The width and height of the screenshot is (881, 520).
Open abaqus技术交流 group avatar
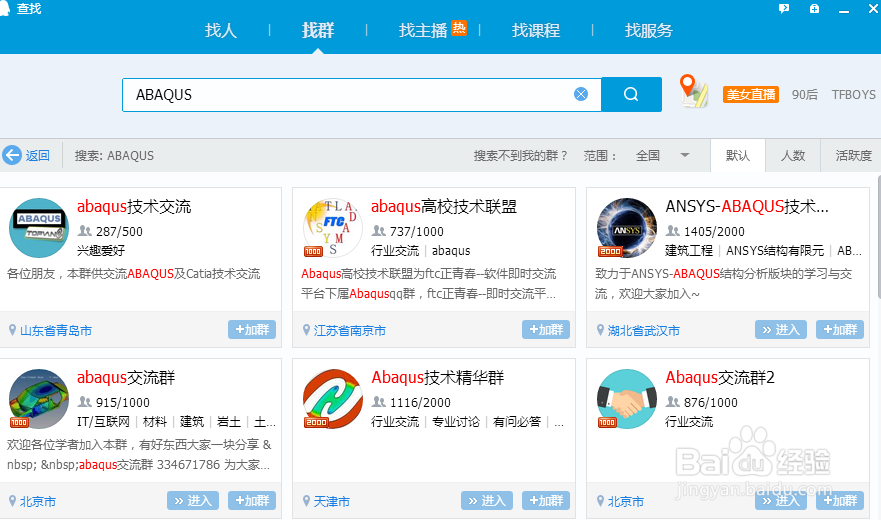click(x=39, y=228)
